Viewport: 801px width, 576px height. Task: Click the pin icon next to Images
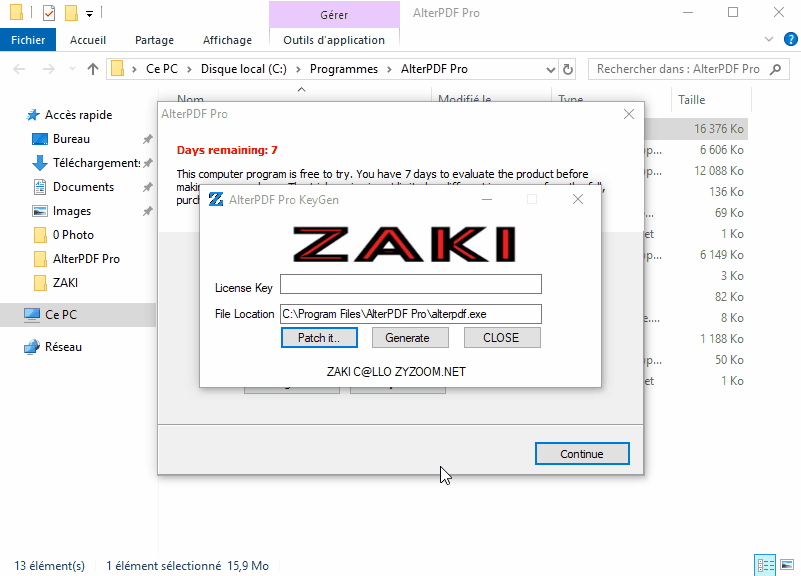point(148,211)
